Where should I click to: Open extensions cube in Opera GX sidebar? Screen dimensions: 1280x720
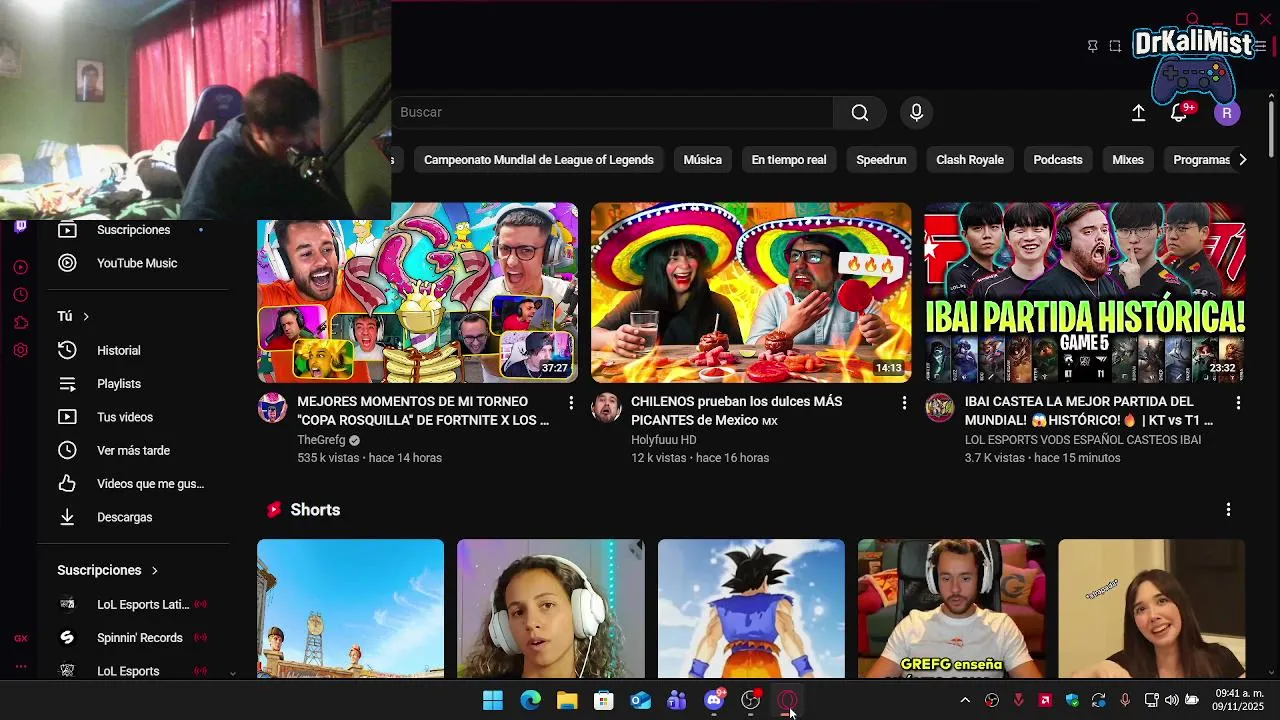pyautogui.click(x=20, y=323)
